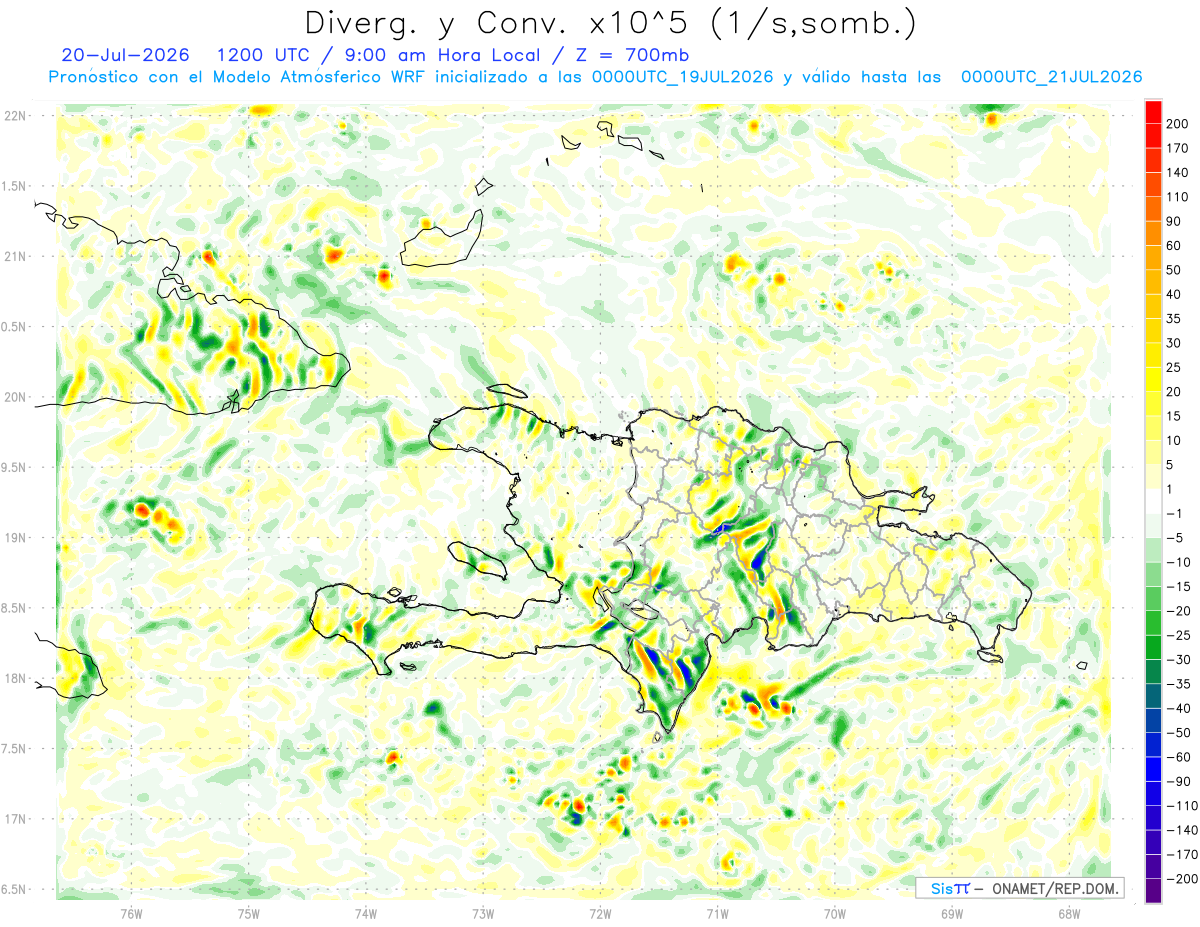The image size is (1200, 927).
Task: Click the '18N' latitude label
Action: point(15,679)
